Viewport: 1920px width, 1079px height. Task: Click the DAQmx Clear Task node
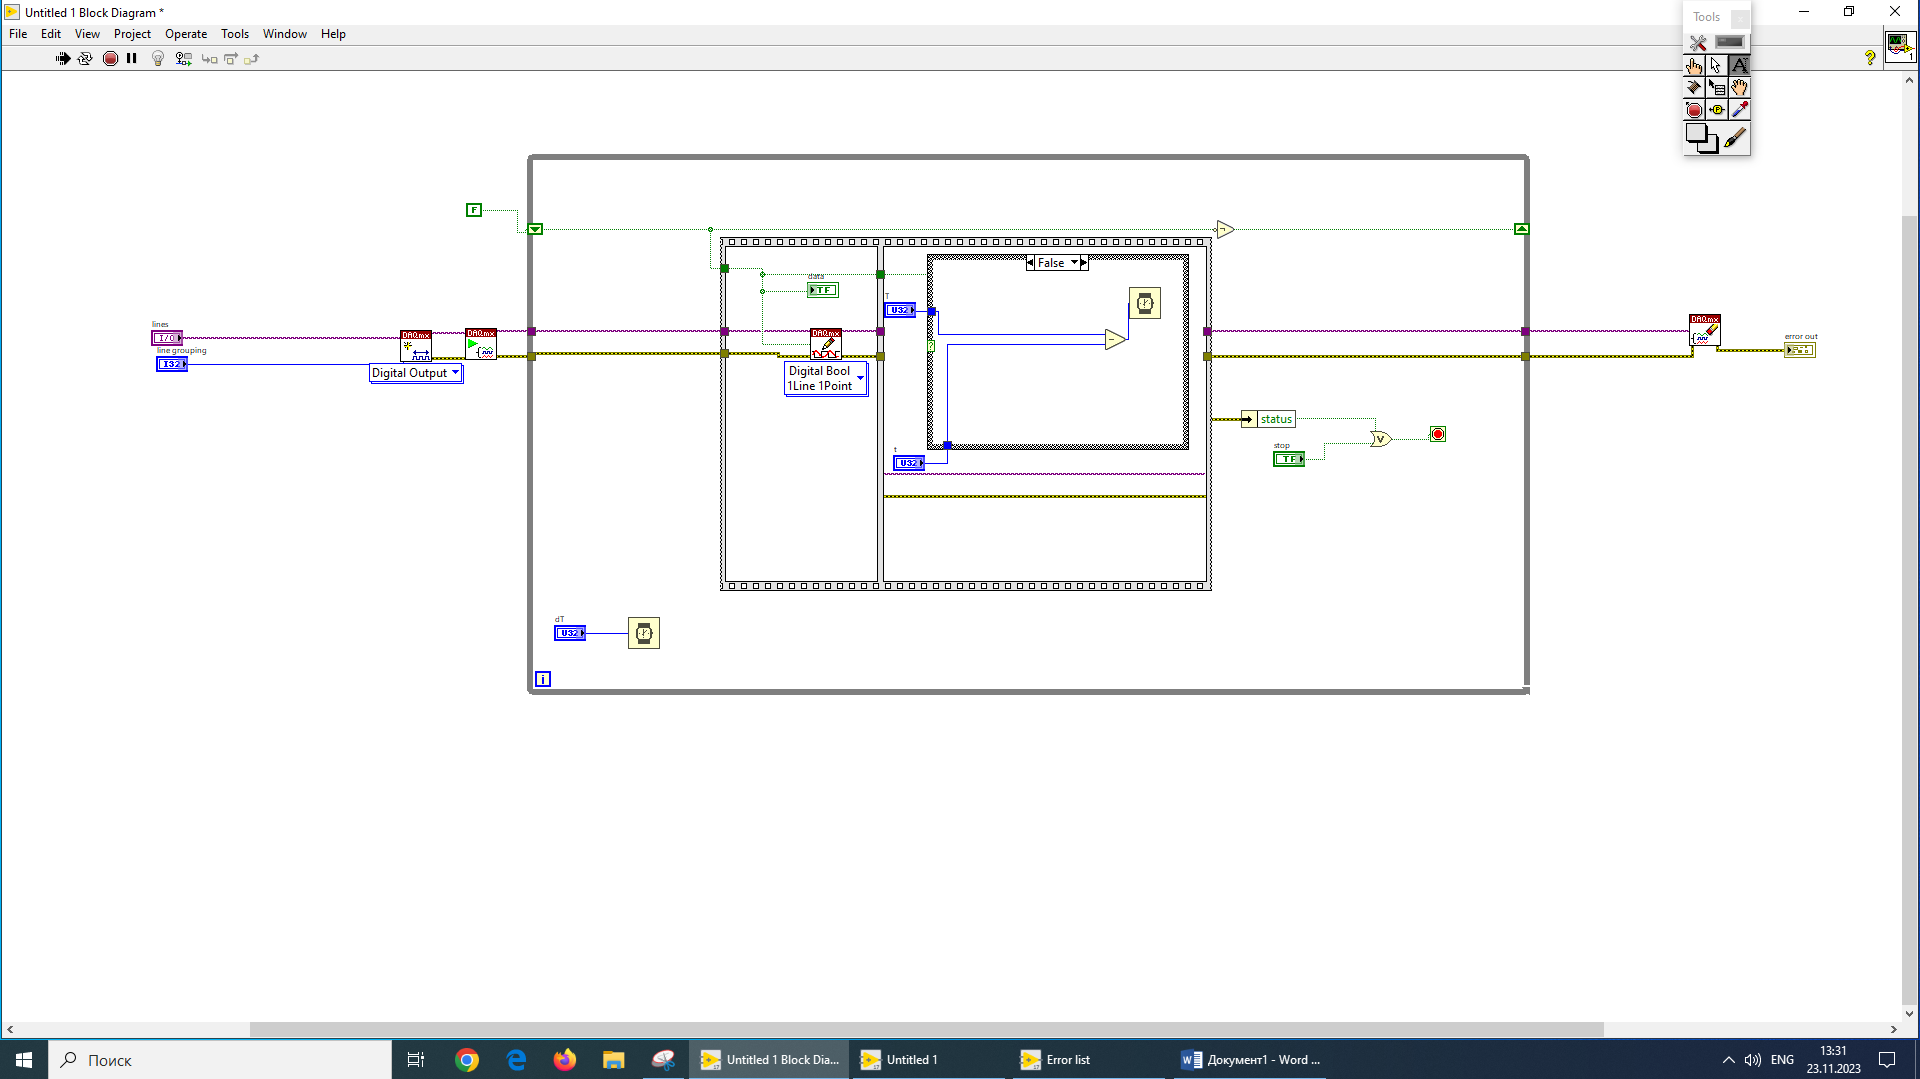coord(1705,330)
